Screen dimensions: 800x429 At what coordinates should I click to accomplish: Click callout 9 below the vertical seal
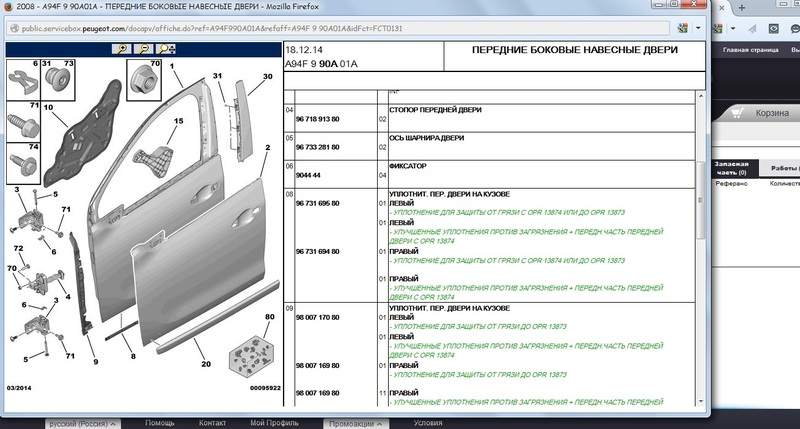(95, 362)
